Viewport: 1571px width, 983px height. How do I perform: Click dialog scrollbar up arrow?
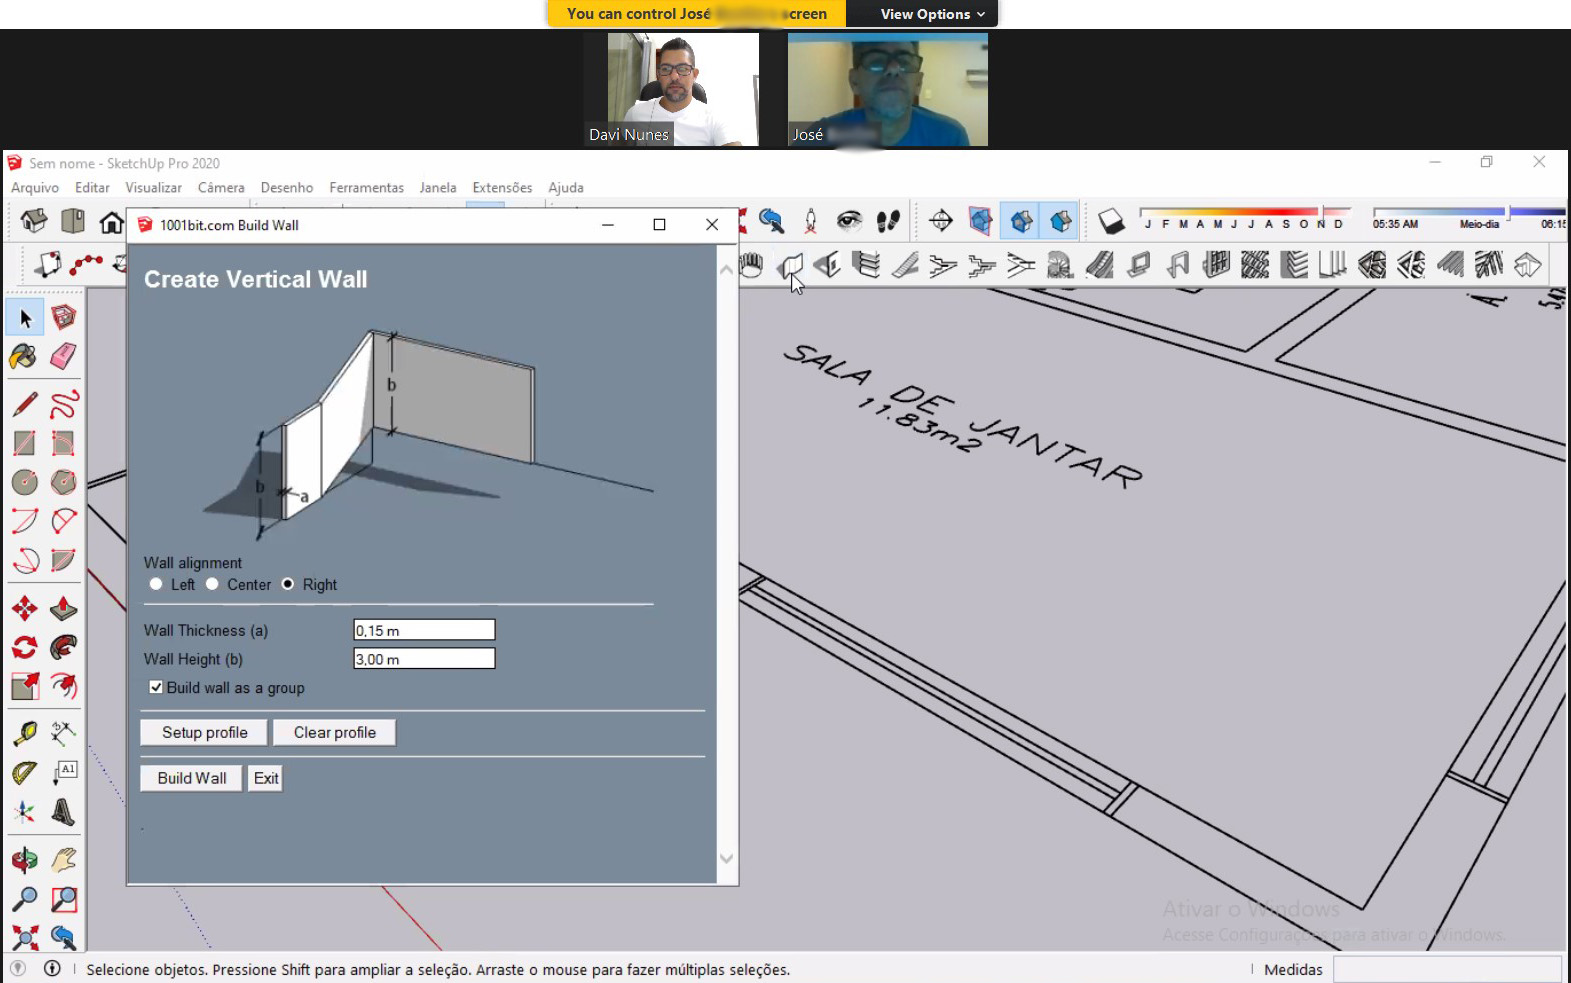pyautogui.click(x=727, y=269)
